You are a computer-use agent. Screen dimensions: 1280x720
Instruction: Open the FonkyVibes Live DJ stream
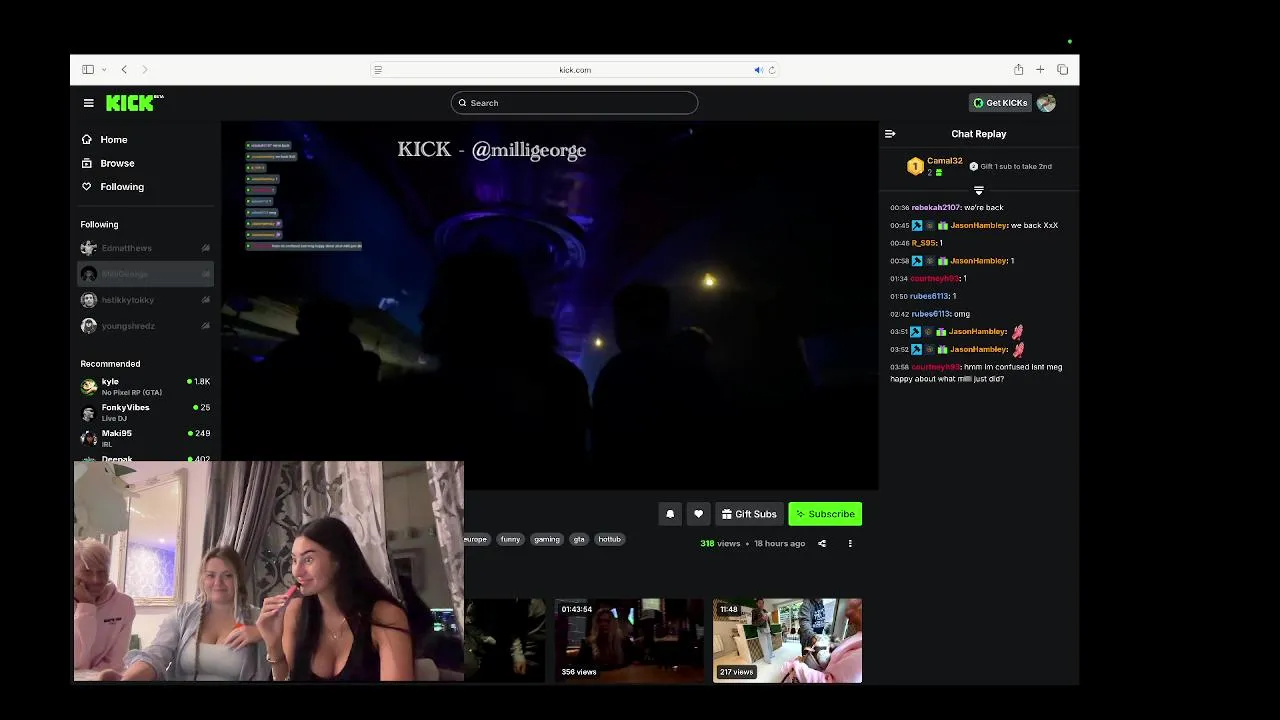pos(145,412)
